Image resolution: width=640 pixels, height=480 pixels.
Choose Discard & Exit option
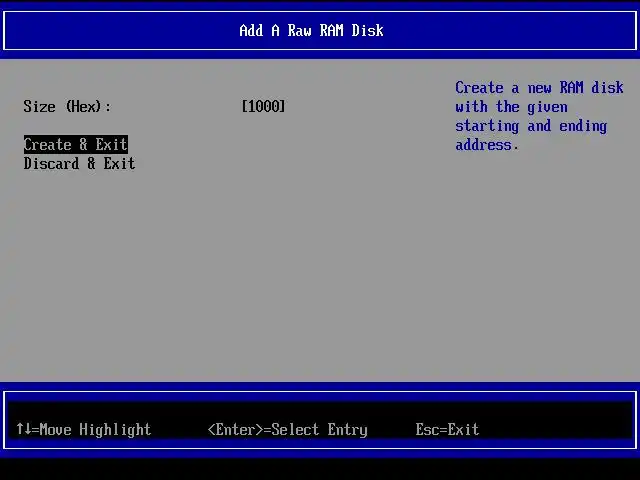coord(79,164)
